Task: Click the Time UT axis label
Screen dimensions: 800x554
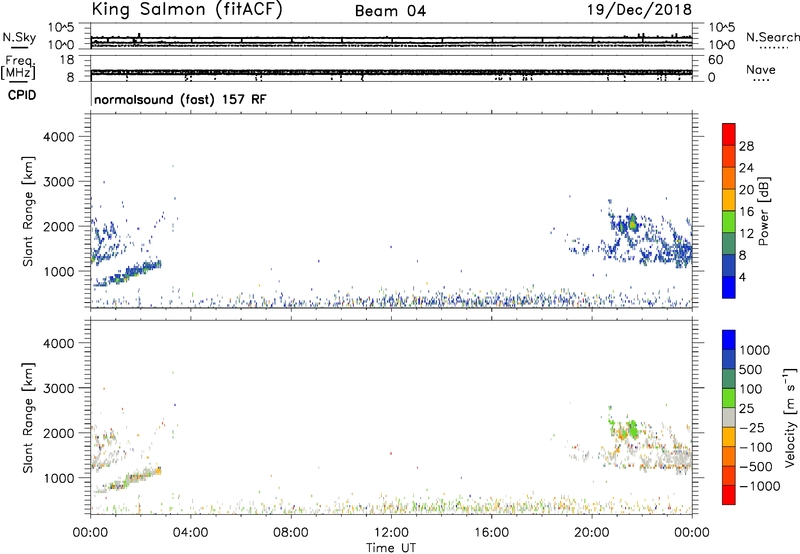Action: (x=391, y=548)
